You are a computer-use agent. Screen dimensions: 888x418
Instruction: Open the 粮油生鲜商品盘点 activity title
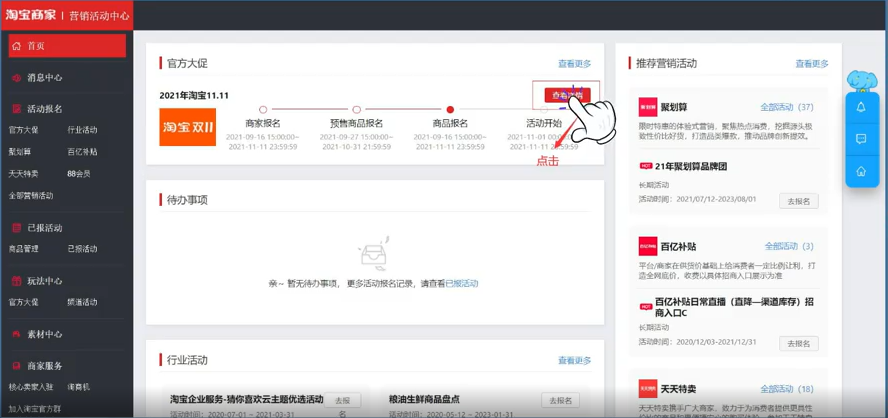pyautogui.click(x=424, y=399)
